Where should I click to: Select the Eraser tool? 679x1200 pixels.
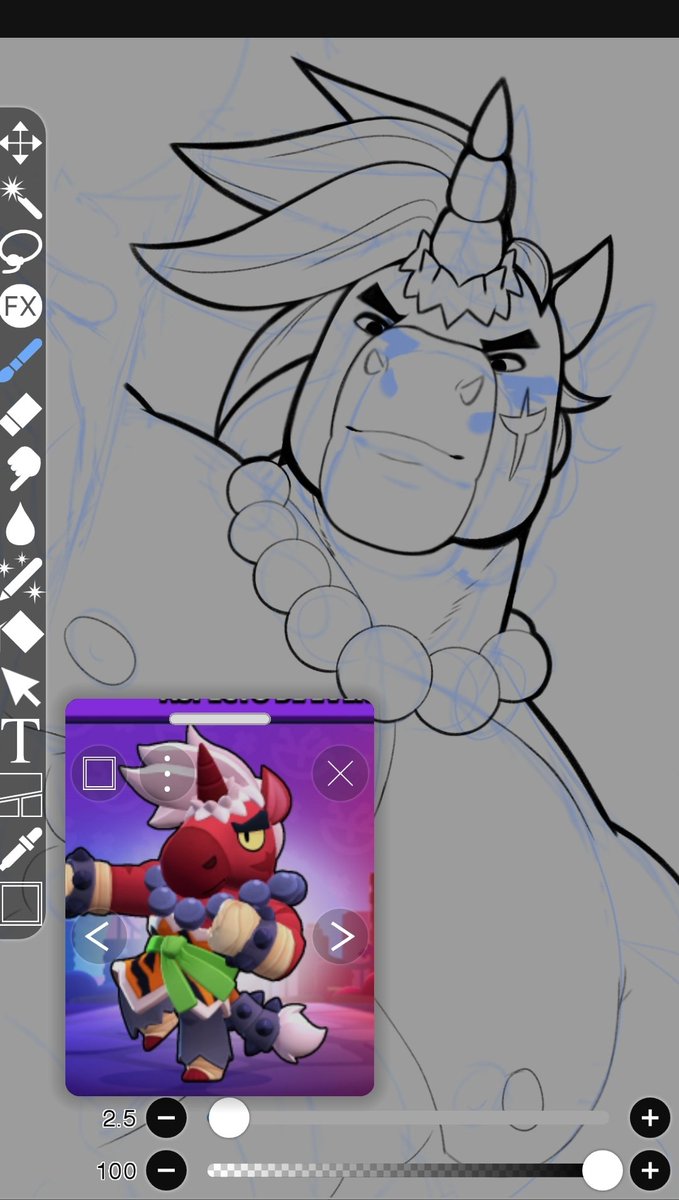20,414
